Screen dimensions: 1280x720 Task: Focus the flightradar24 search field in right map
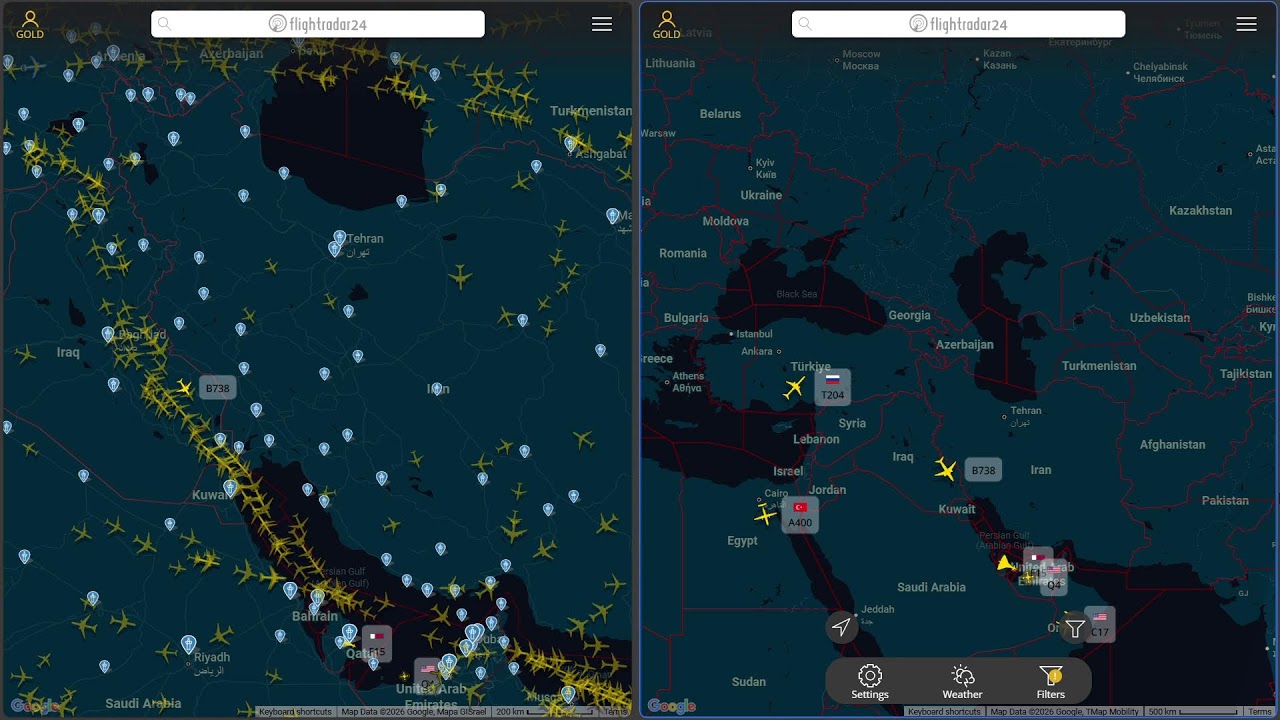click(958, 24)
